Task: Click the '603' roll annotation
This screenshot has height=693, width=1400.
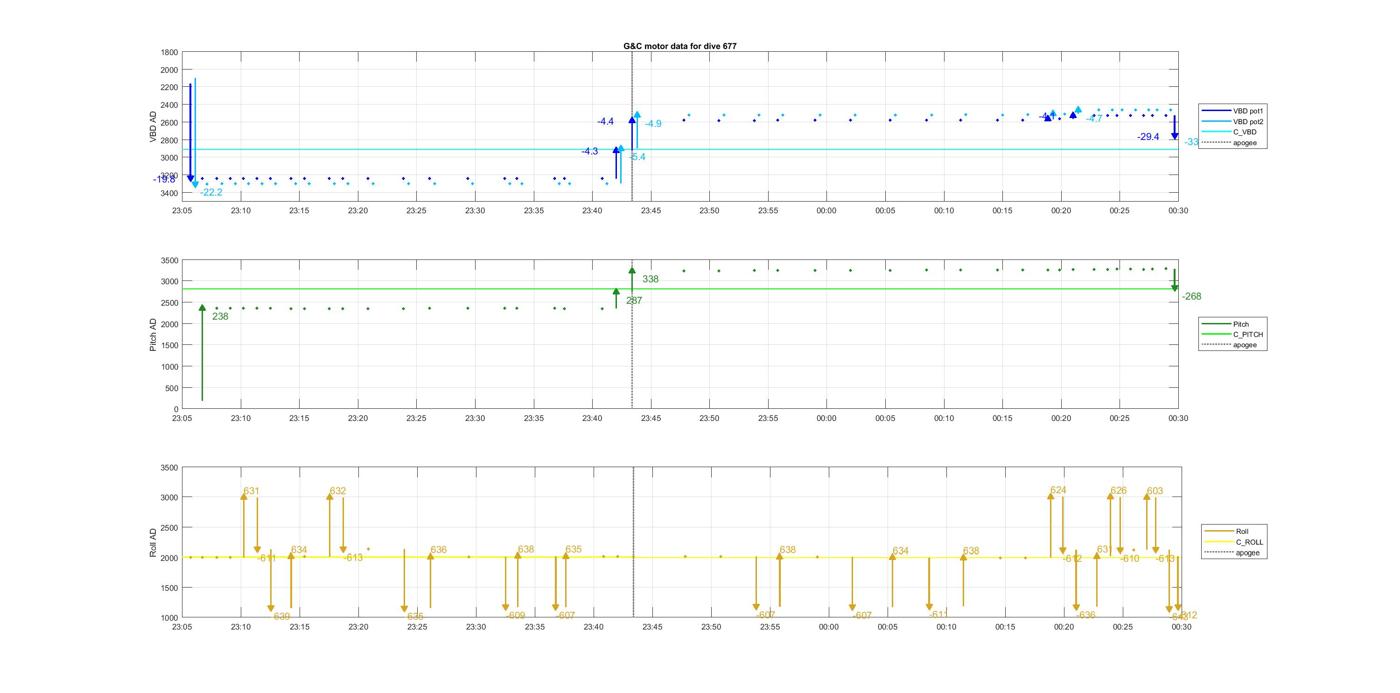Action: [1155, 491]
